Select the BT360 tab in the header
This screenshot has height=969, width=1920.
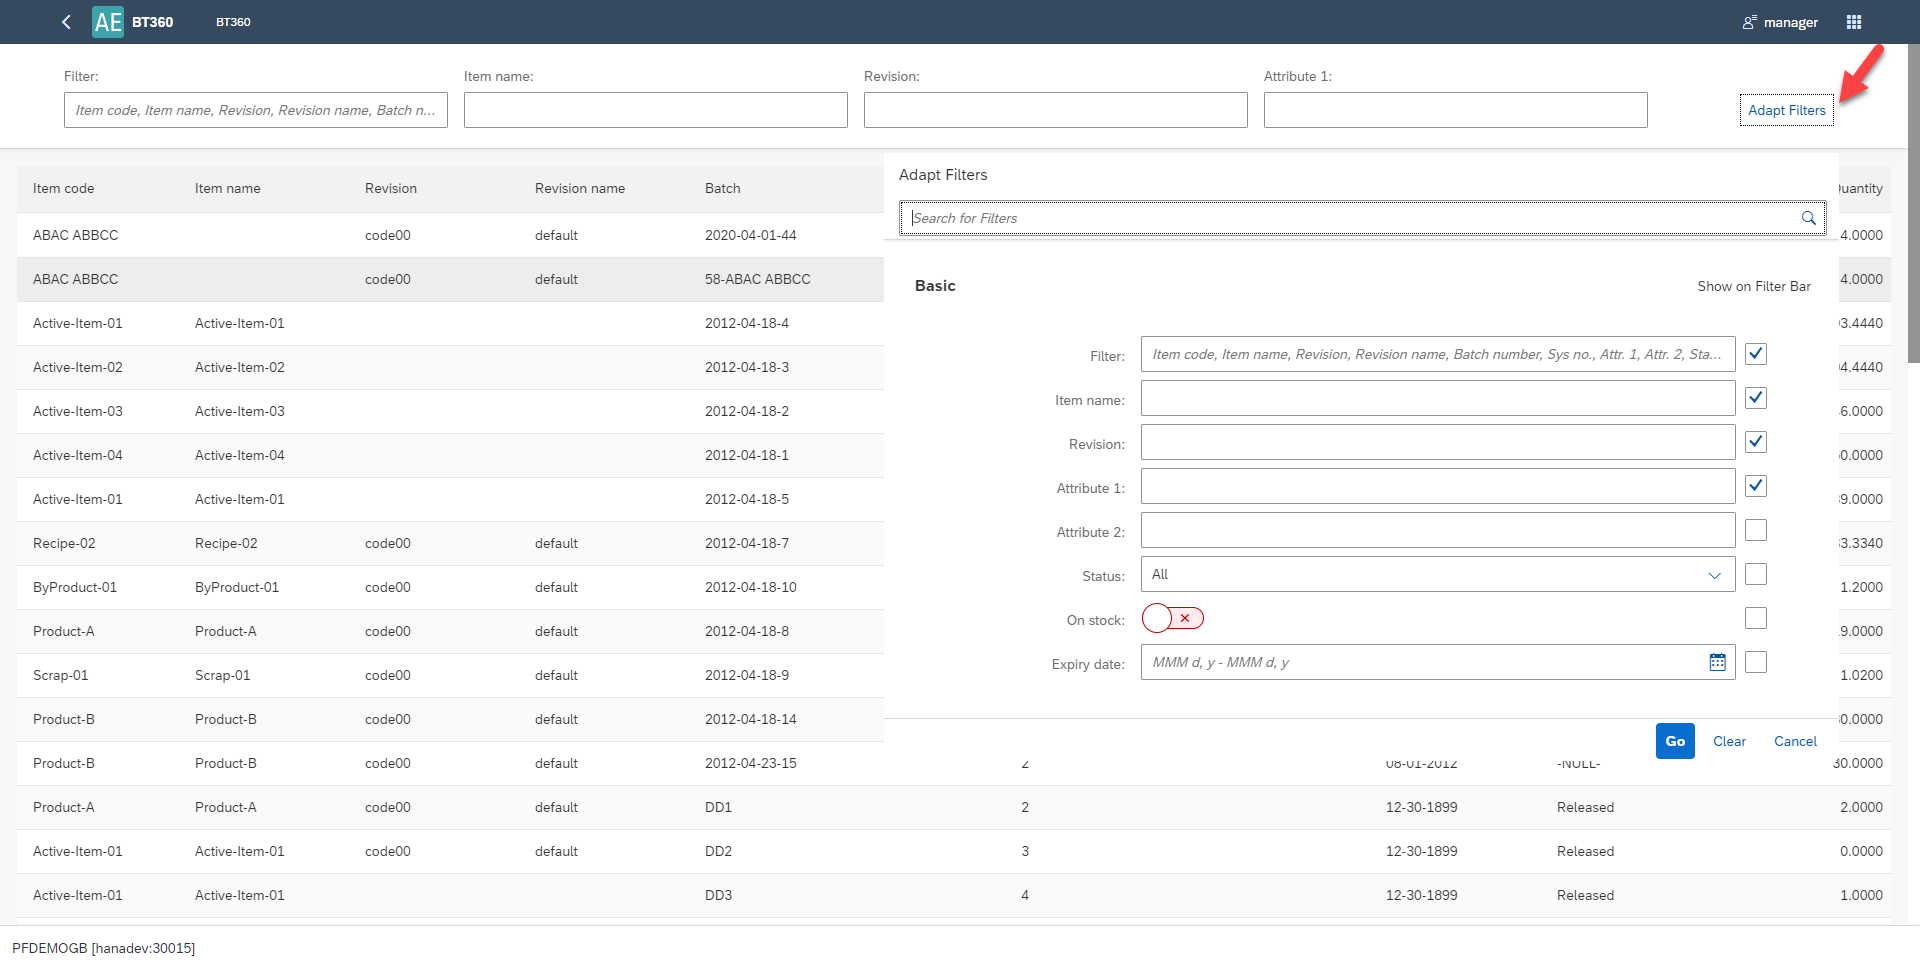point(233,21)
